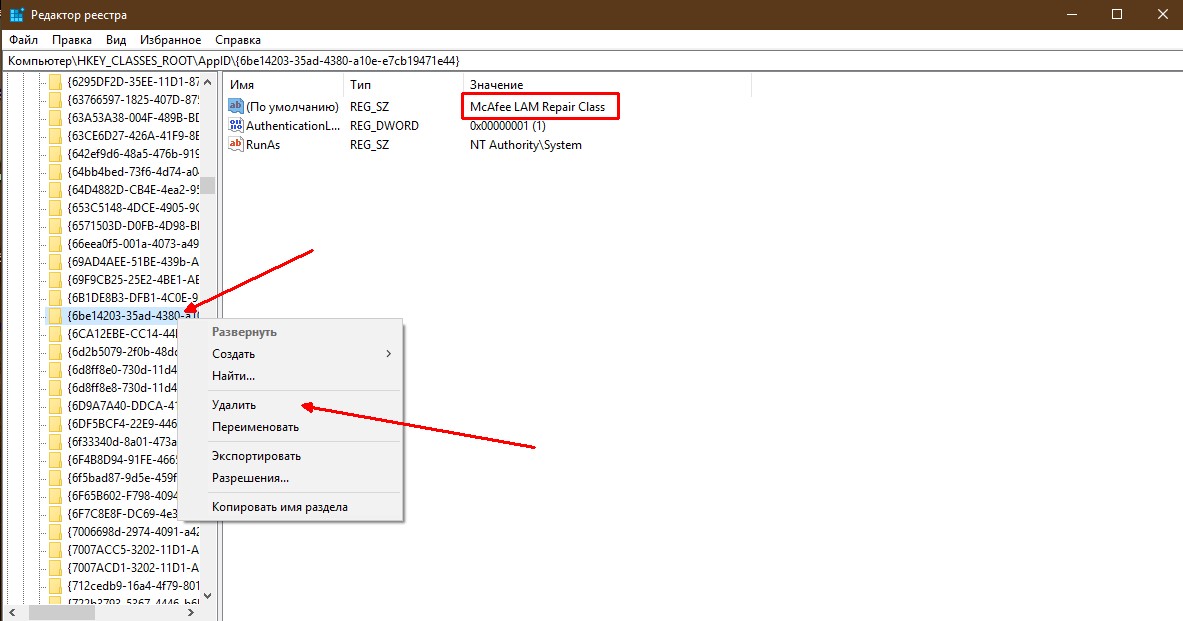Image resolution: width=1183 pixels, height=621 pixels.
Task: Click the Registry Editor app icon in title bar
Action: [x=17, y=14]
